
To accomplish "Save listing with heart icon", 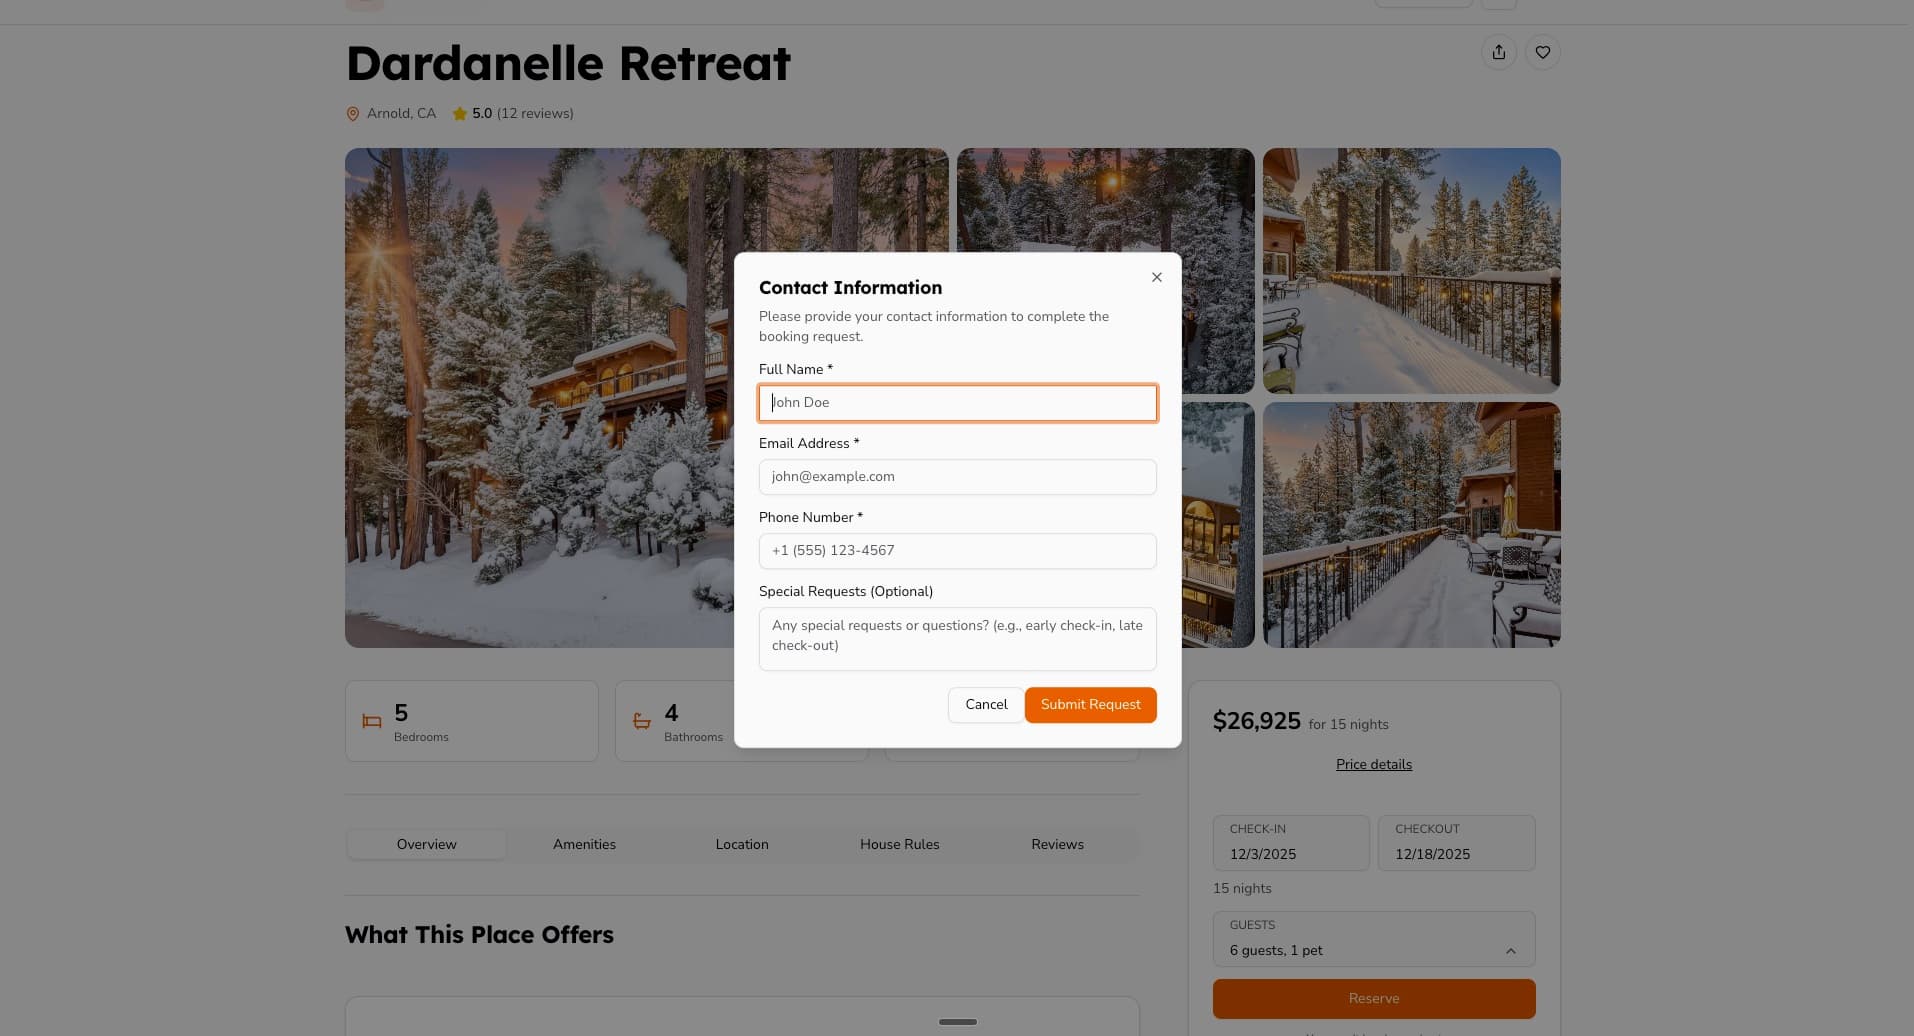I will 1542,52.
